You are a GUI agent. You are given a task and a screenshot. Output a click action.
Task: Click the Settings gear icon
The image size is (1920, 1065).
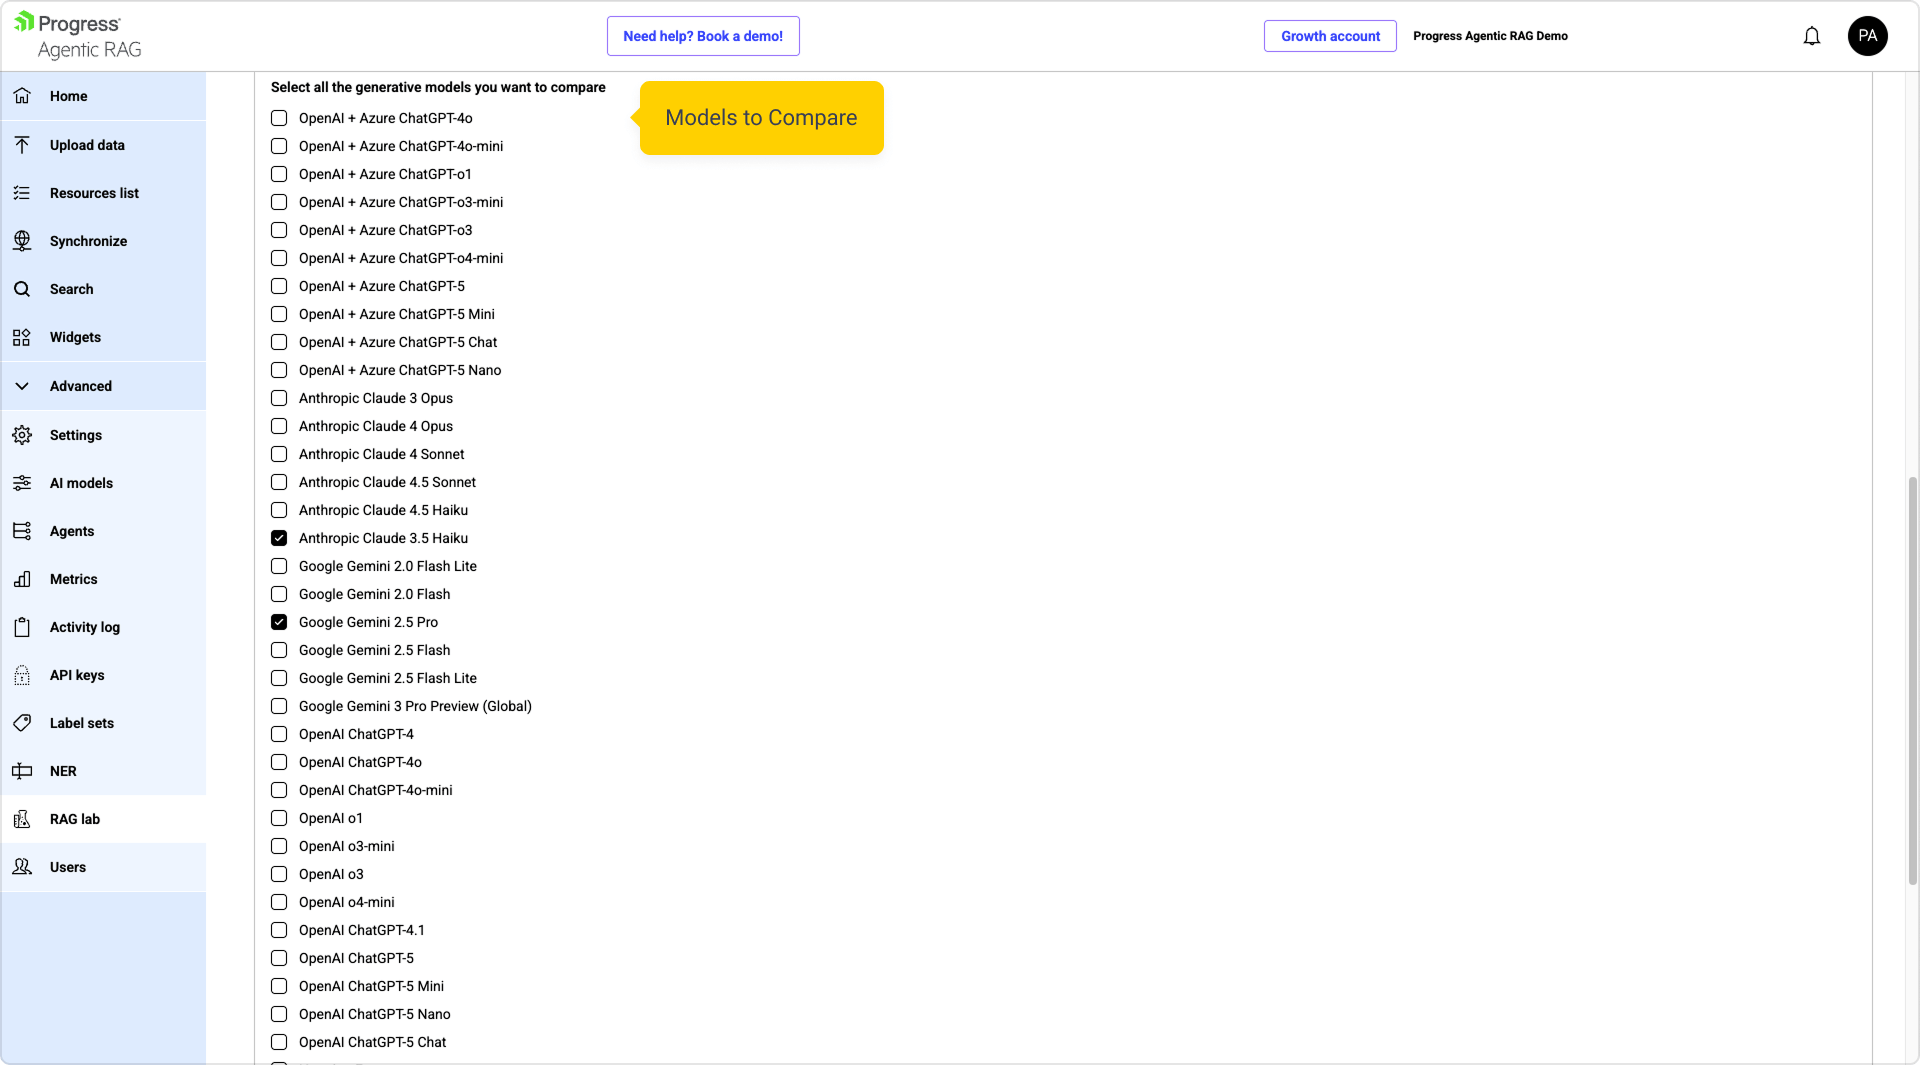22,435
